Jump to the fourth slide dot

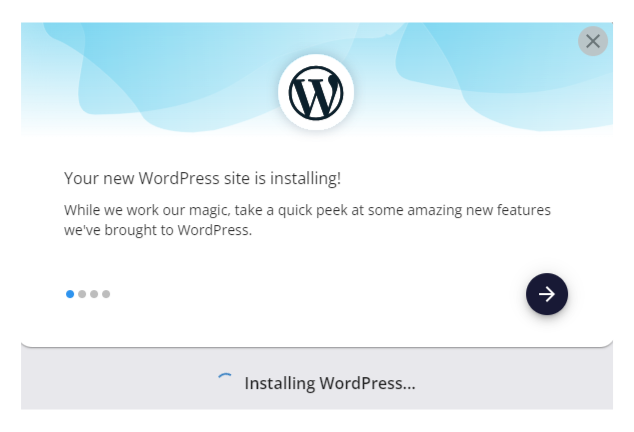[106, 294]
